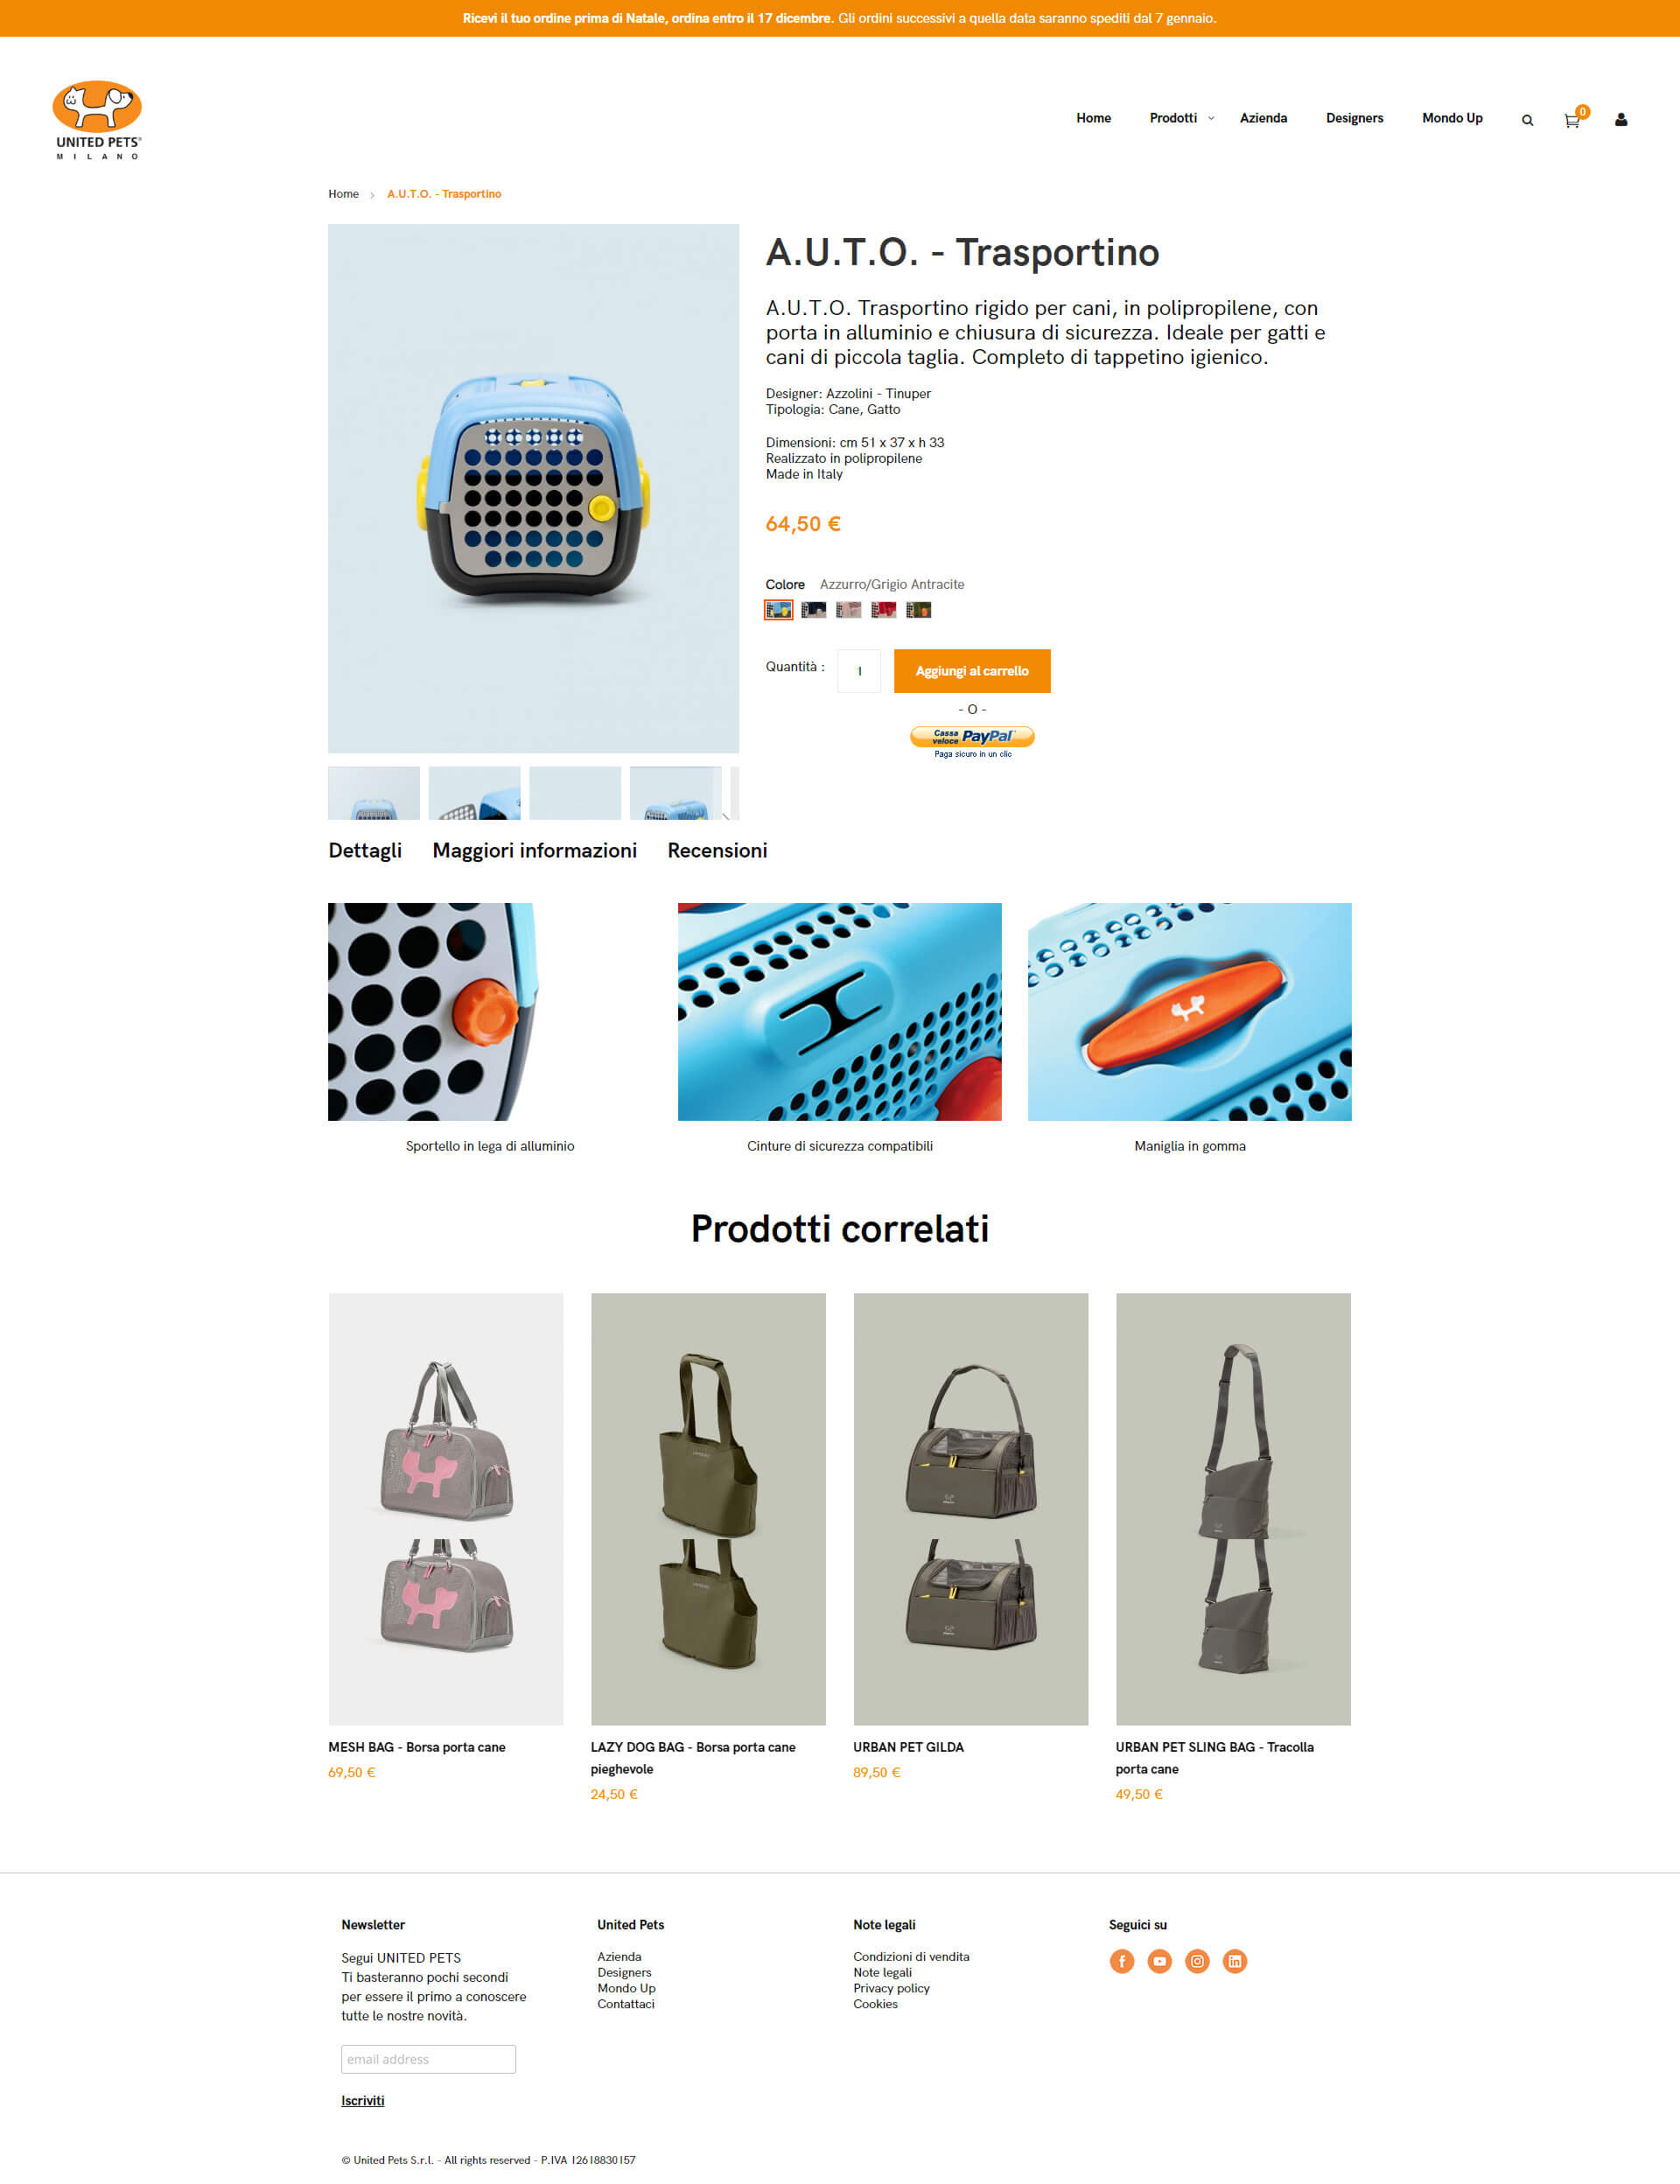Viewport: 1680px width, 2184px height.
Task: Visit the Instagram social page
Action: (1197, 1961)
